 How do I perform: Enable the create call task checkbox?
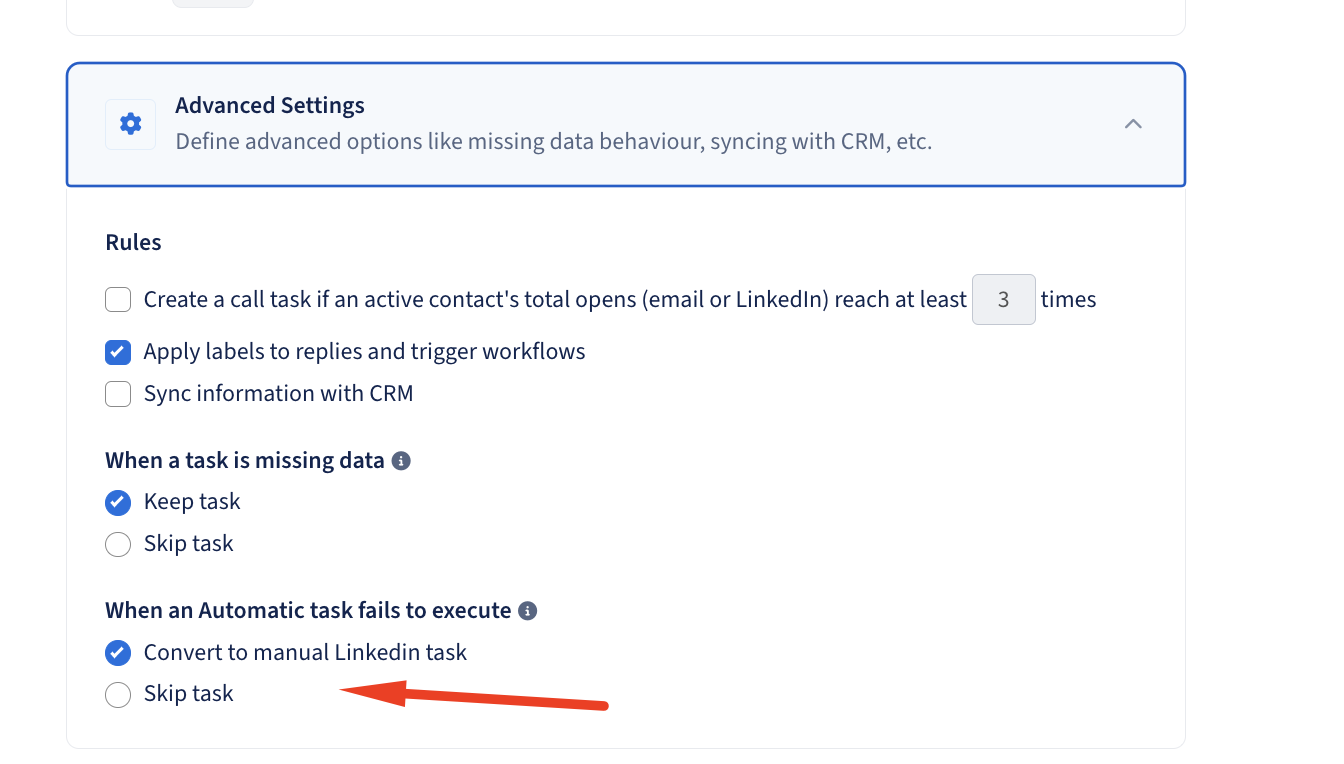point(118,299)
